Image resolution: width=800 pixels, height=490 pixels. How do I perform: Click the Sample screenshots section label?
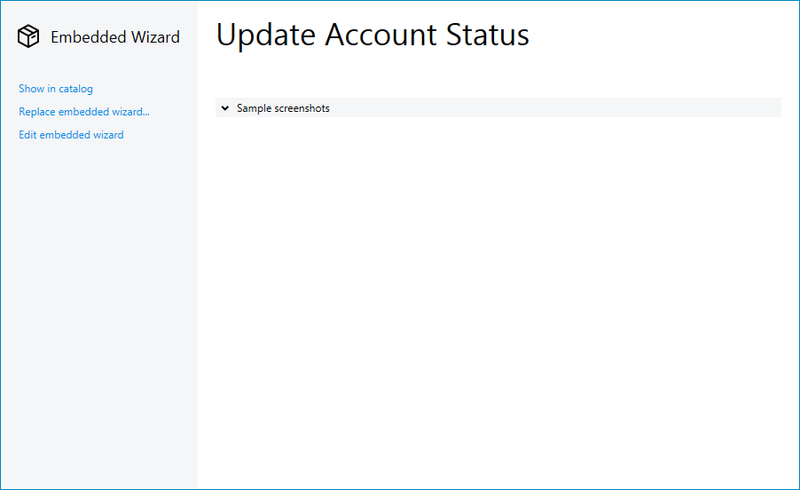283,108
